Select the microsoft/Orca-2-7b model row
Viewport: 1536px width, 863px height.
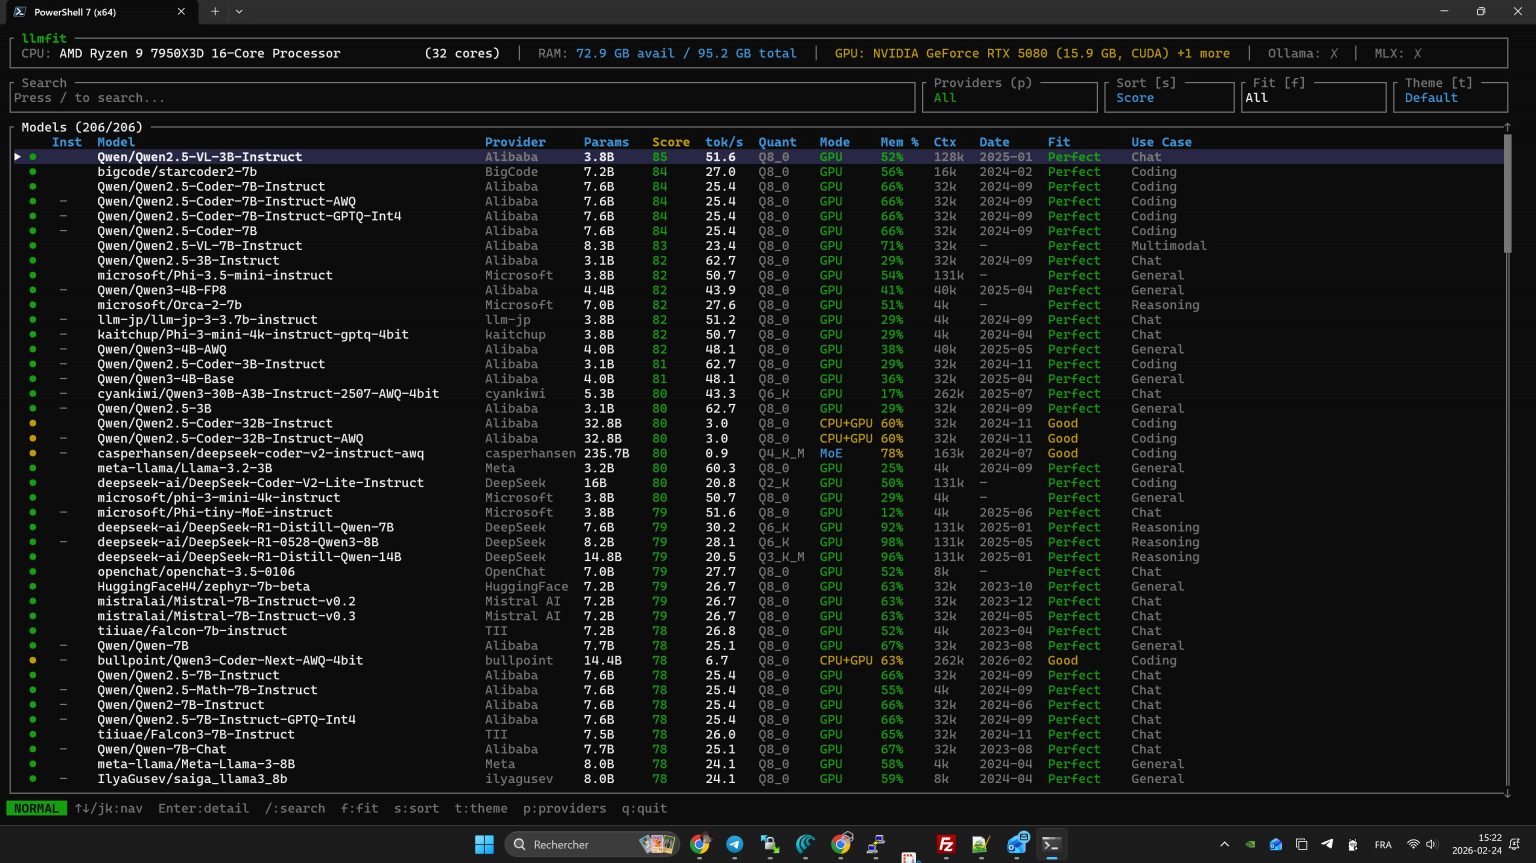click(169, 305)
